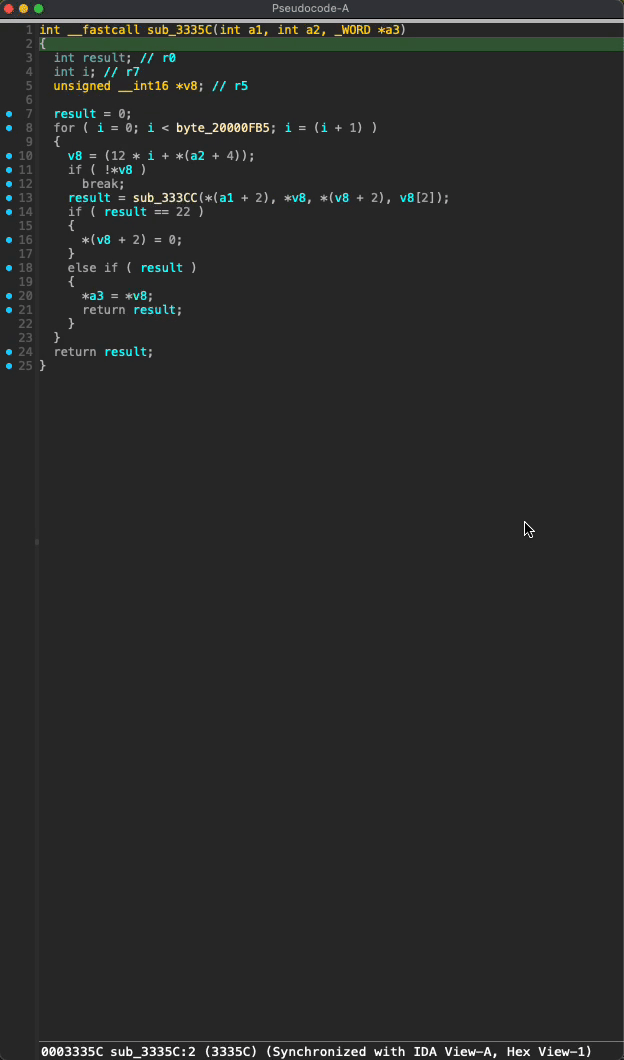This screenshot has height=1060, width=624.
Task: Select the called function sub_333CC
Action: coord(166,197)
